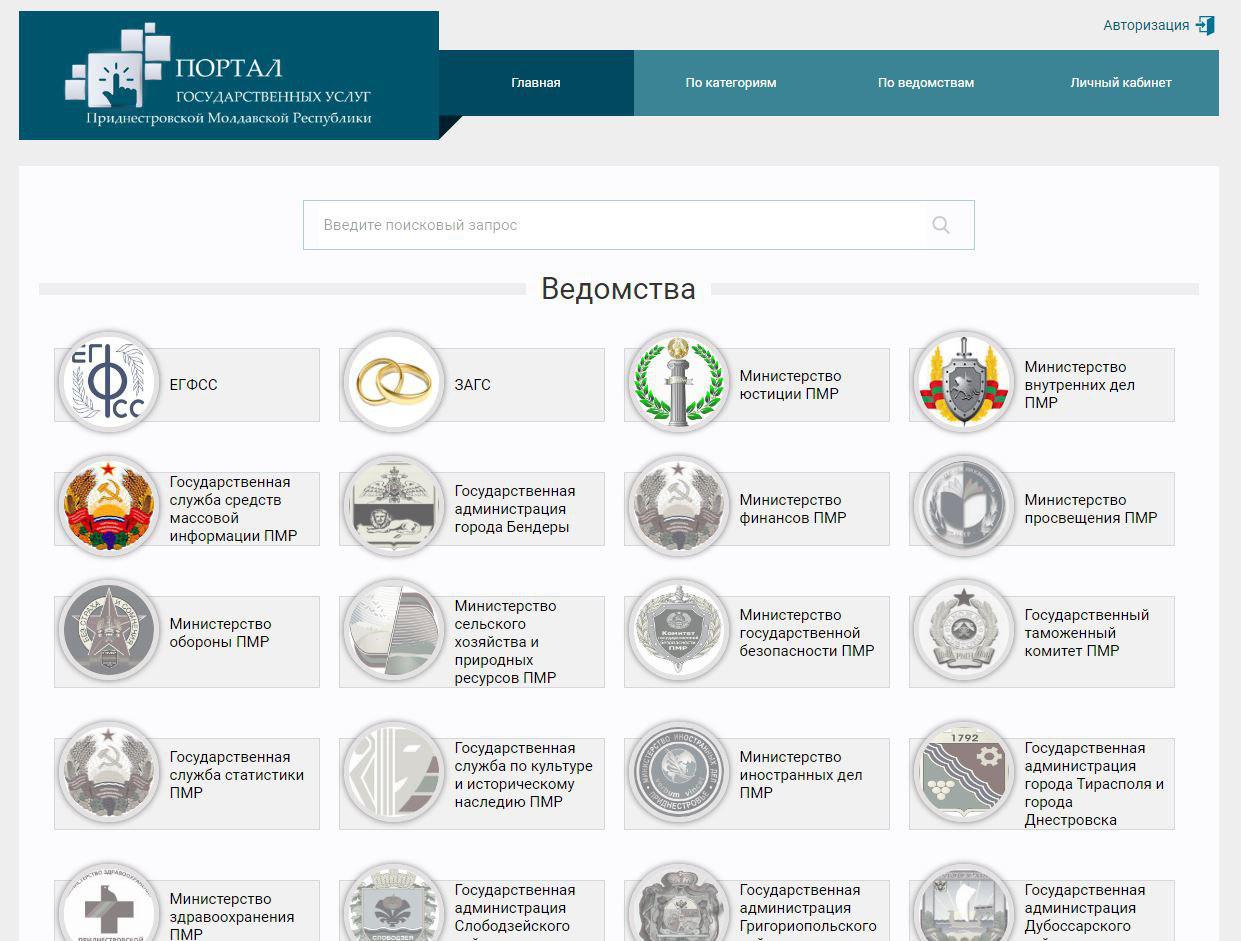This screenshot has height=941, width=1241.
Task: Click the Авторизация link text
Action: coord(1146,25)
